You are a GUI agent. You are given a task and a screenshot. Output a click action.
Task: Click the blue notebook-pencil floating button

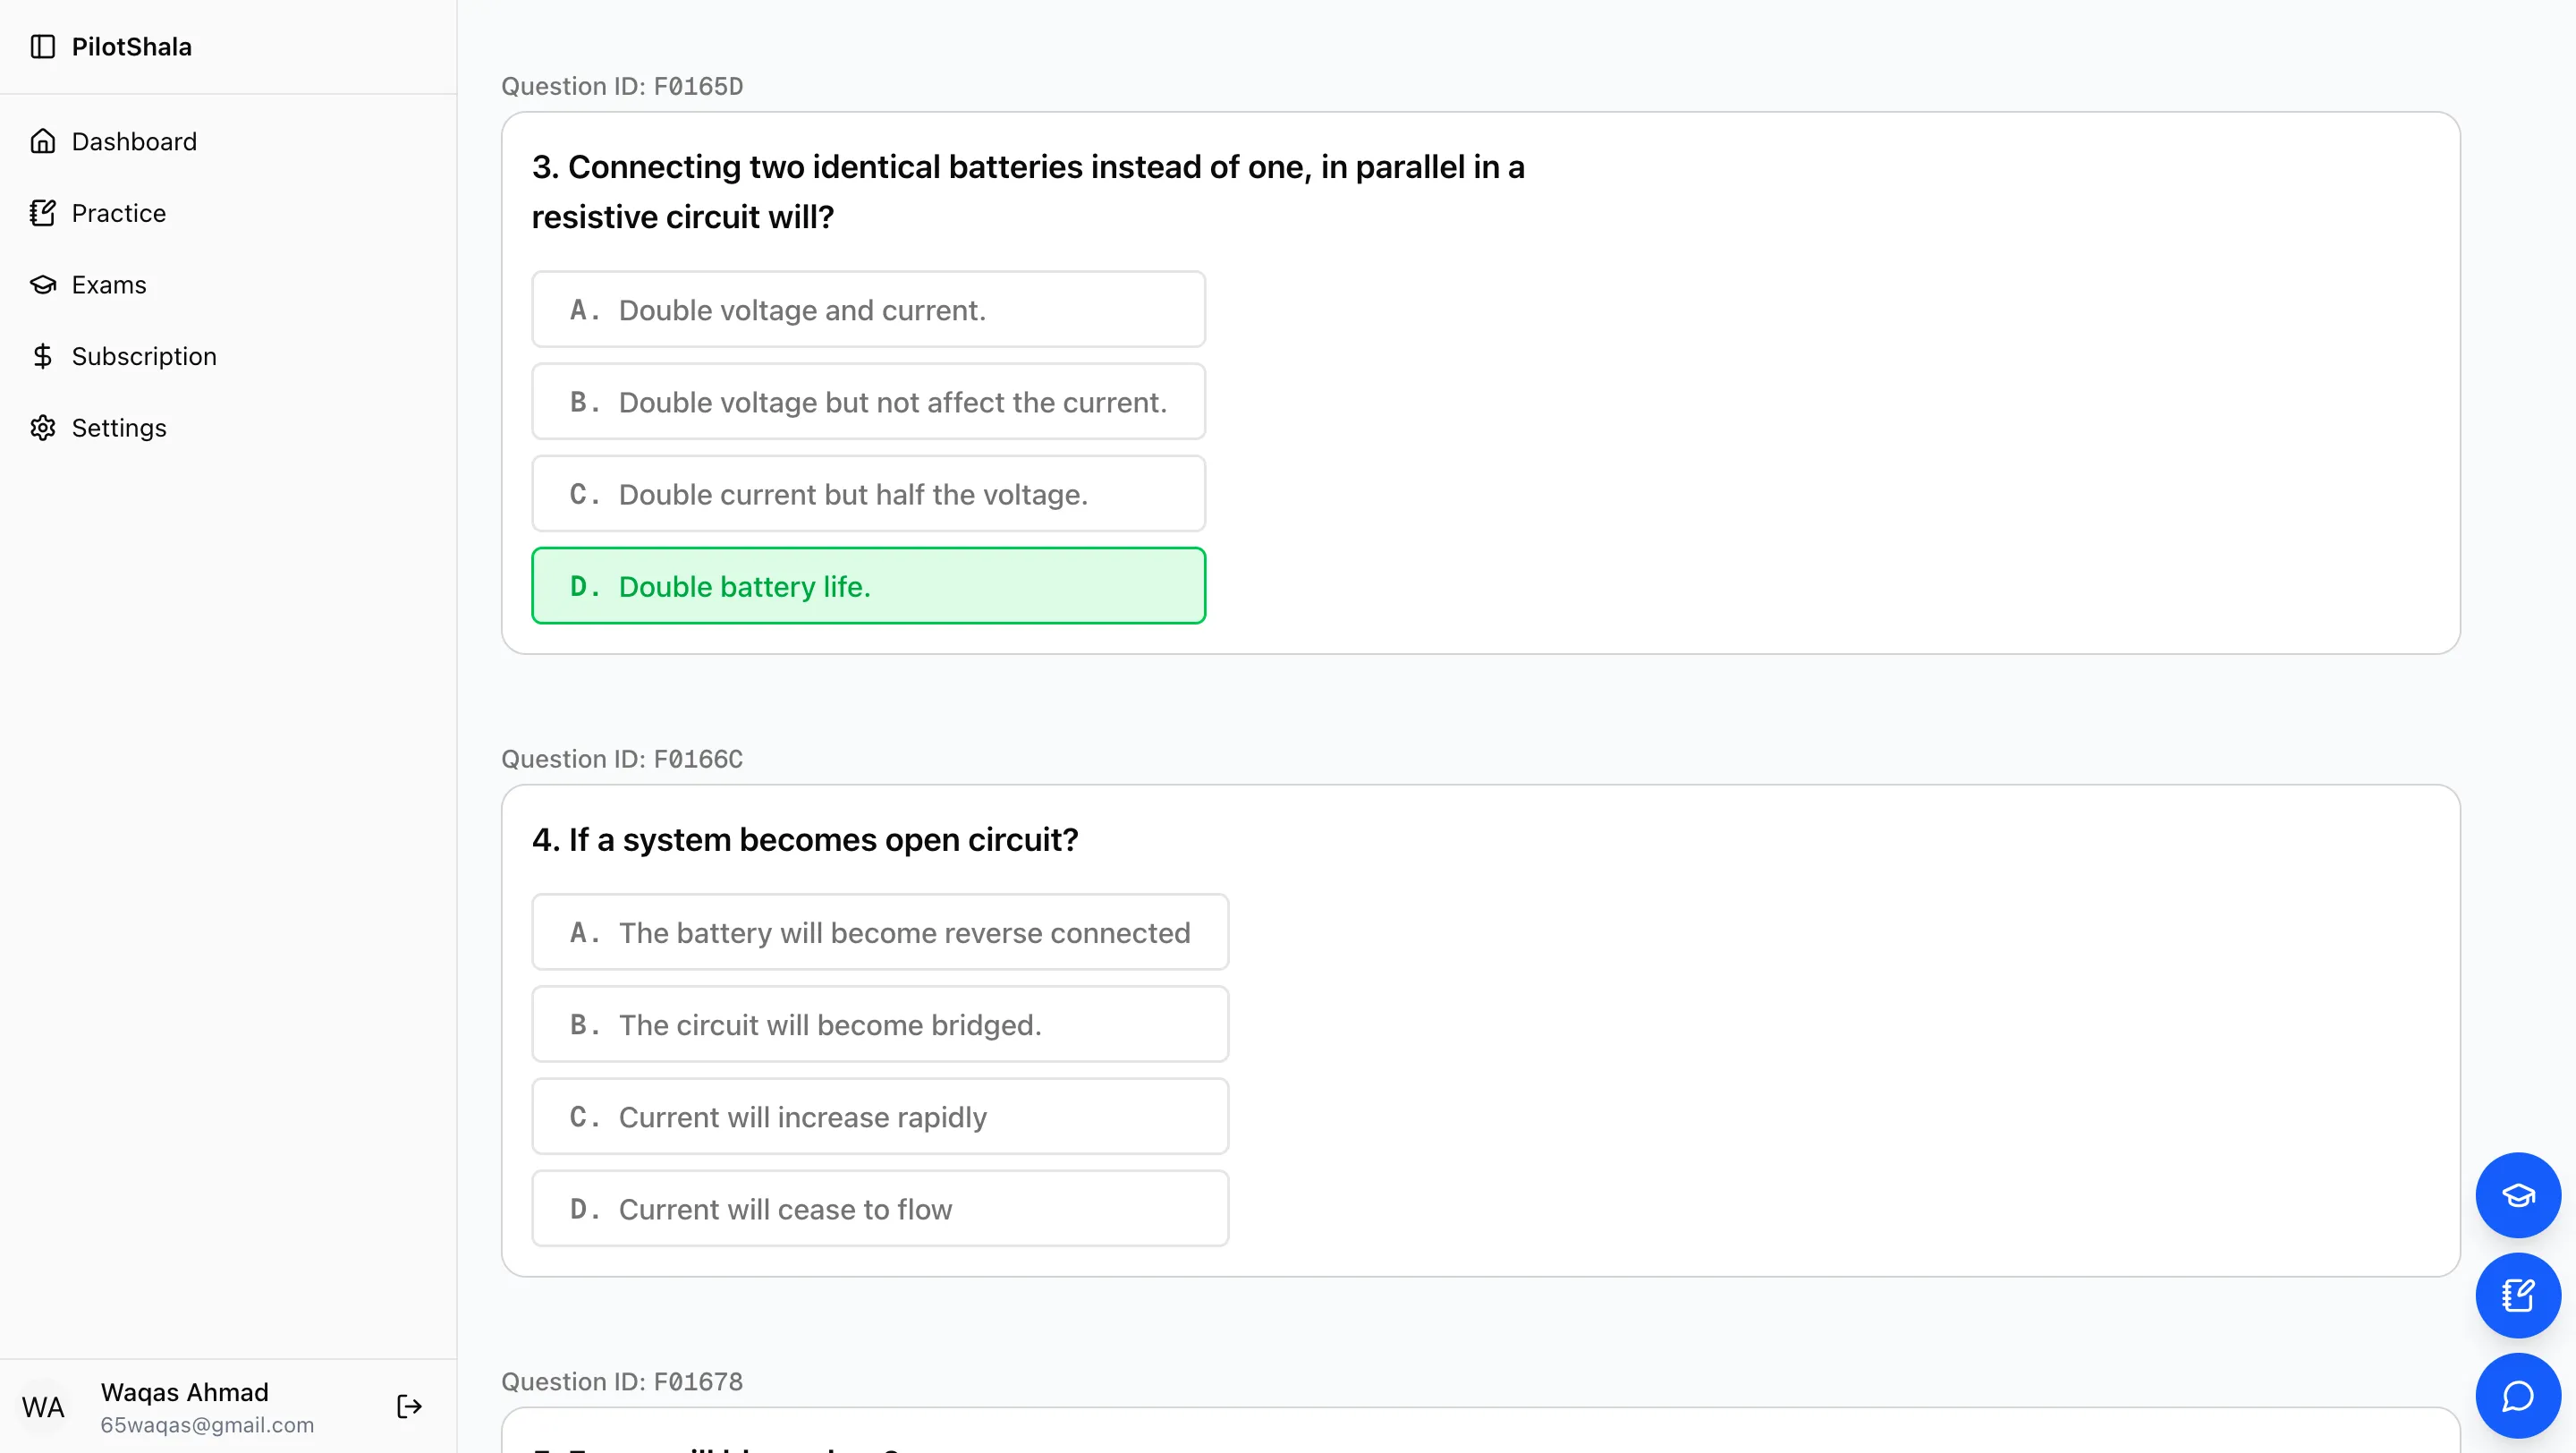click(2517, 1295)
